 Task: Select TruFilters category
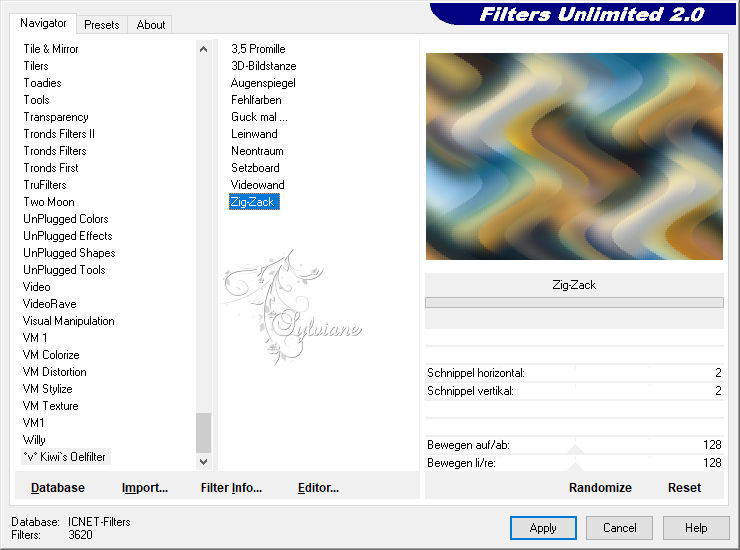45,185
